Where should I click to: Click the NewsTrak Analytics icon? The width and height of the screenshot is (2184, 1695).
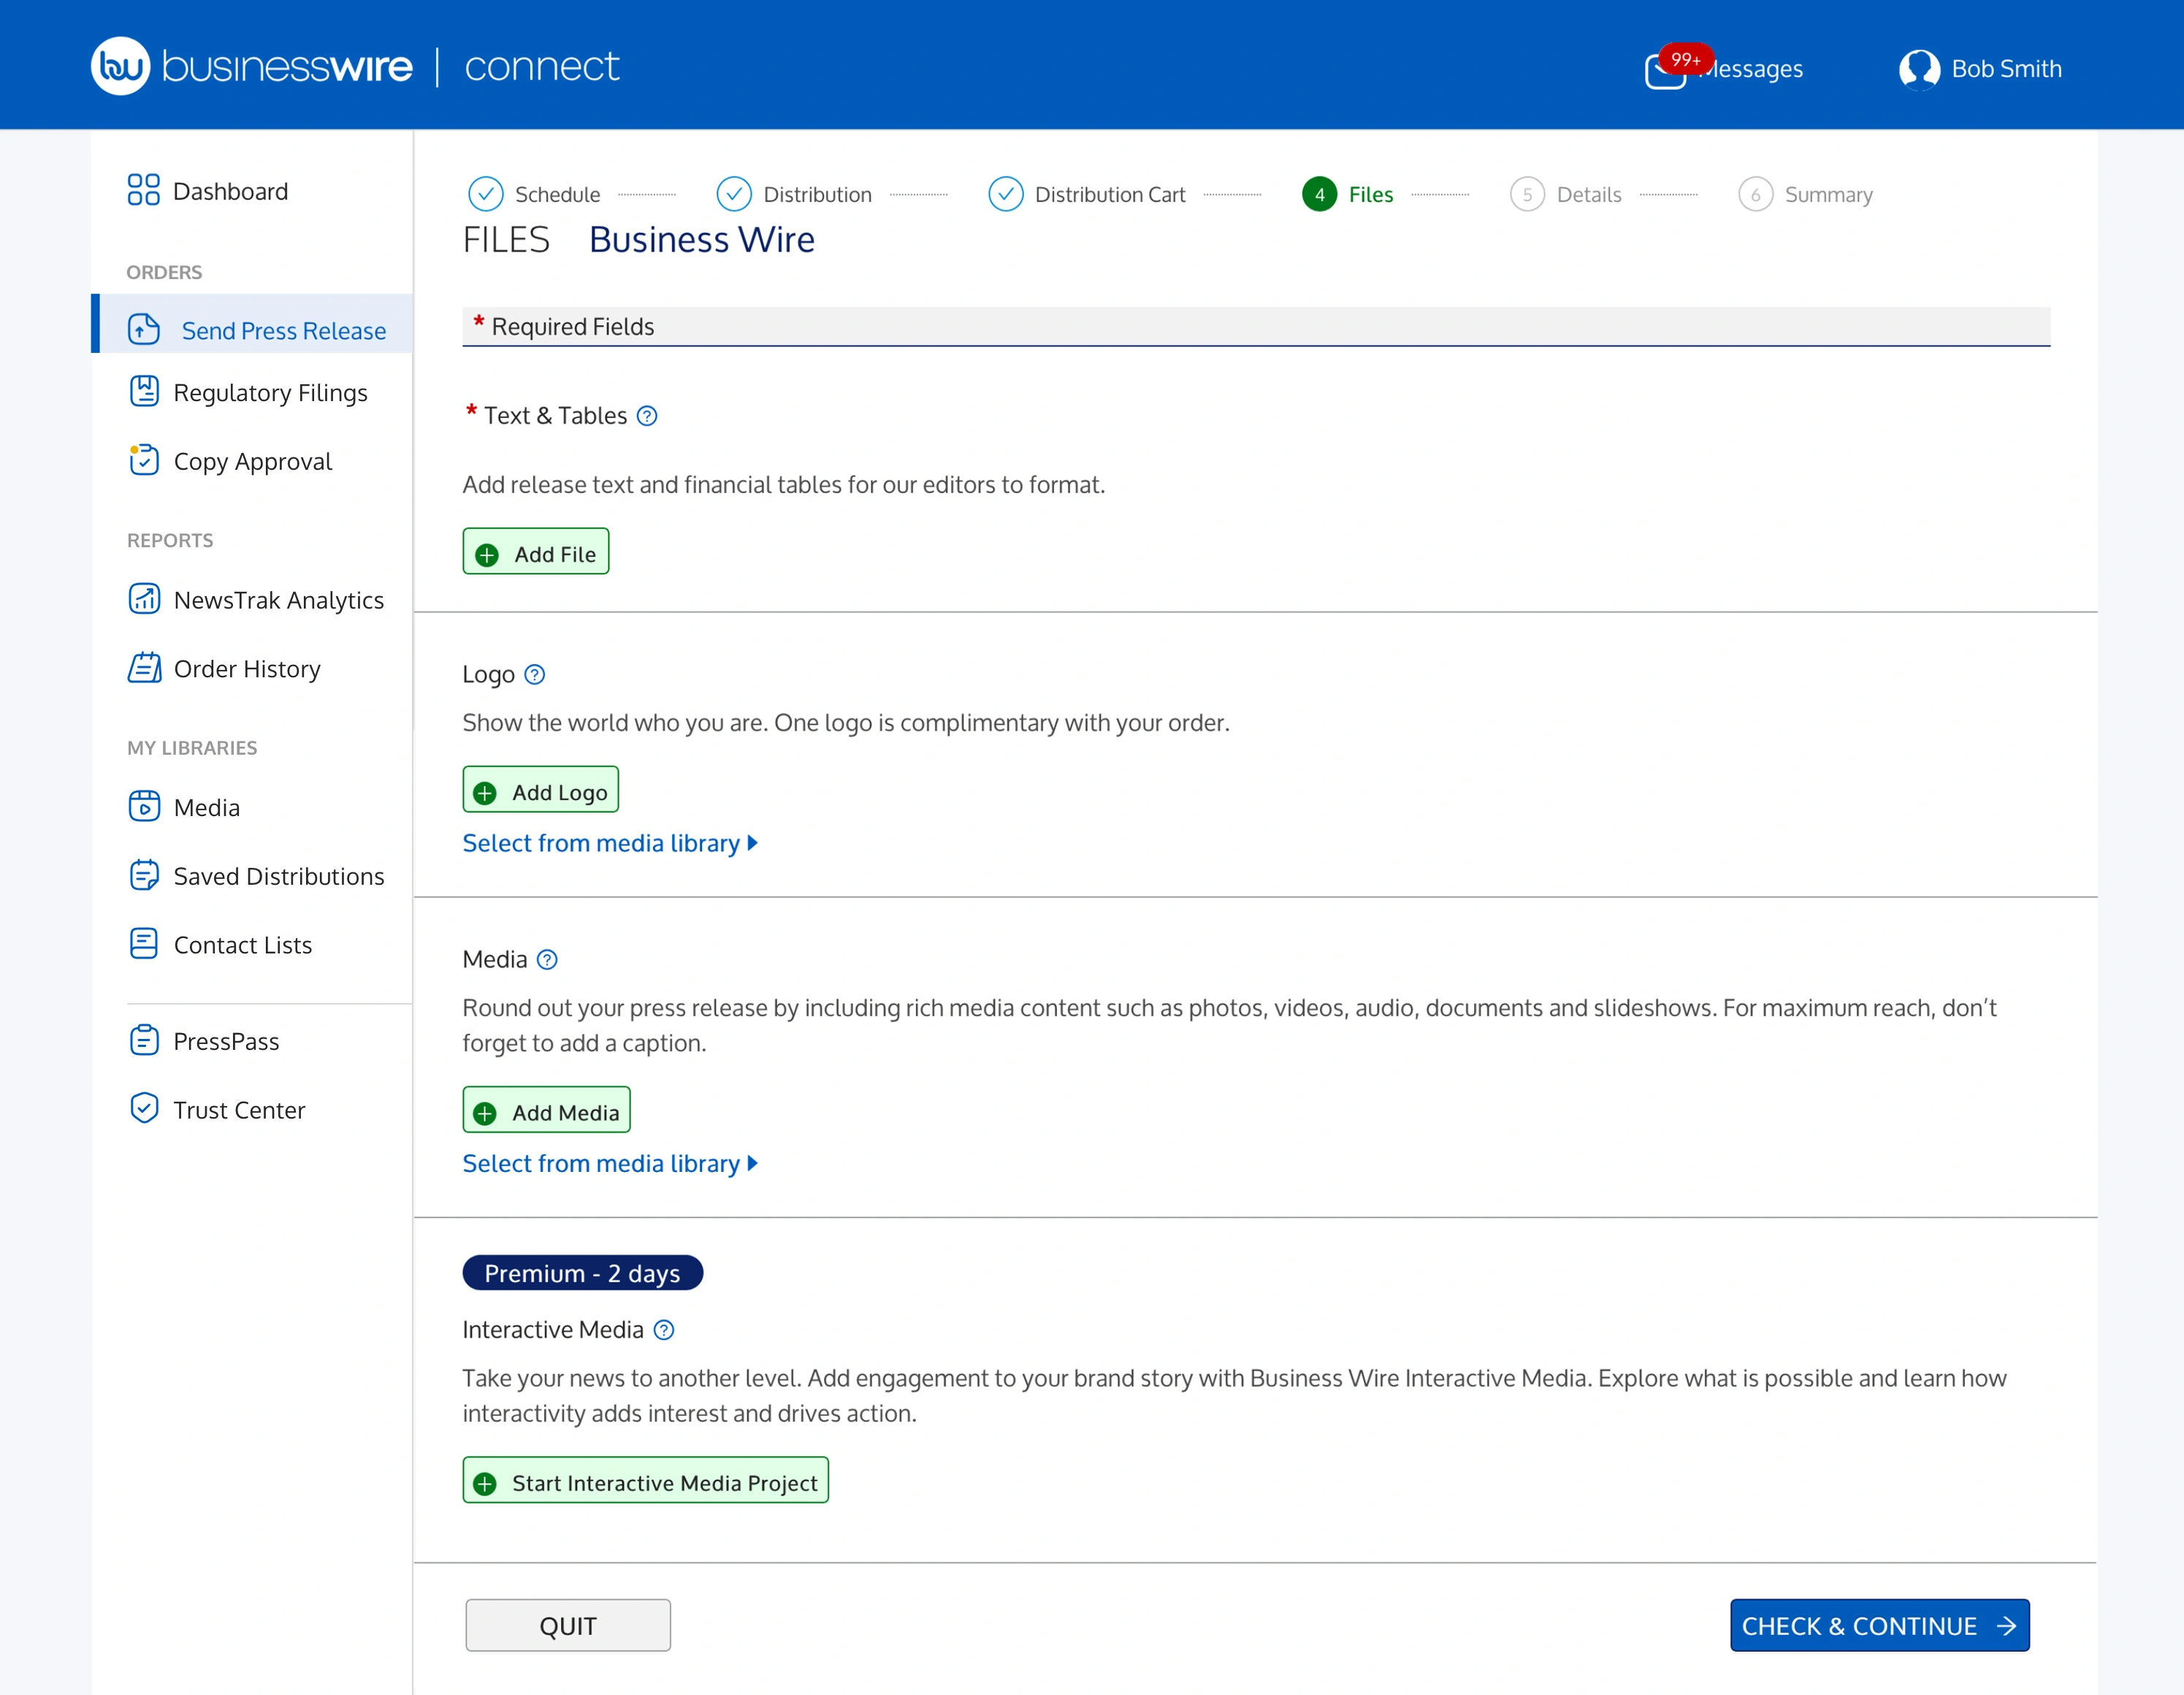[x=144, y=598]
